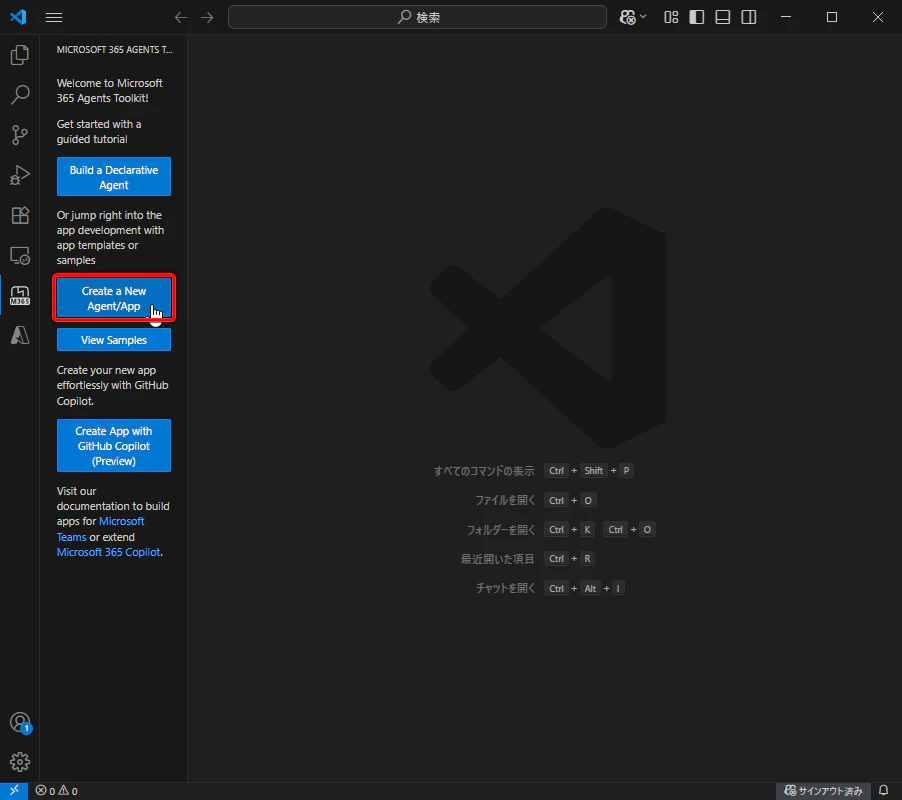The image size is (902, 800).
Task: Toggle the primary side bar
Action: point(697,17)
